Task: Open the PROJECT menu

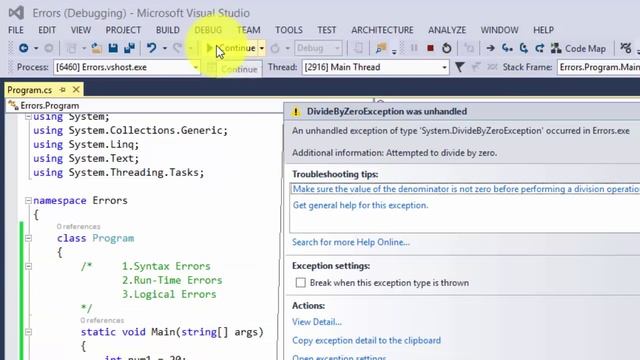Action: pyautogui.click(x=123, y=30)
